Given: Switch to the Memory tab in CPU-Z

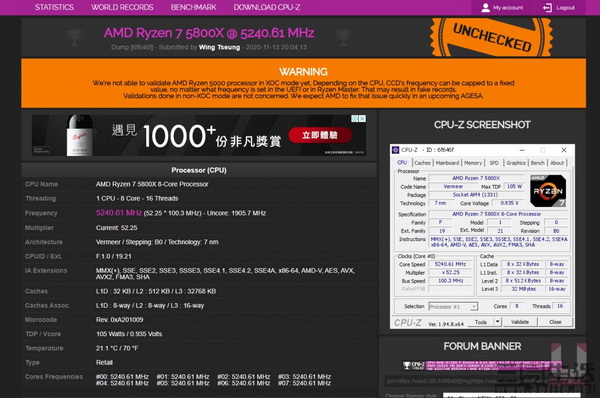Looking at the screenshot, I should click(x=473, y=163).
